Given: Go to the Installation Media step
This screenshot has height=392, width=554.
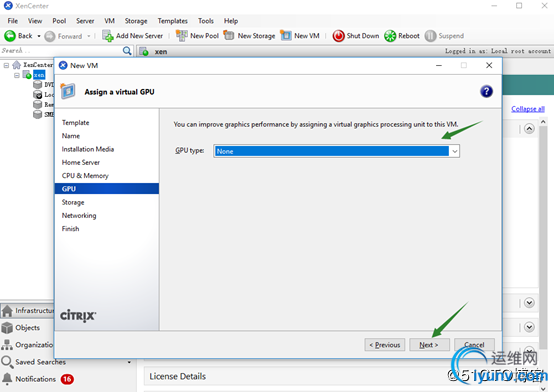Looking at the screenshot, I should tap(88, 149).
